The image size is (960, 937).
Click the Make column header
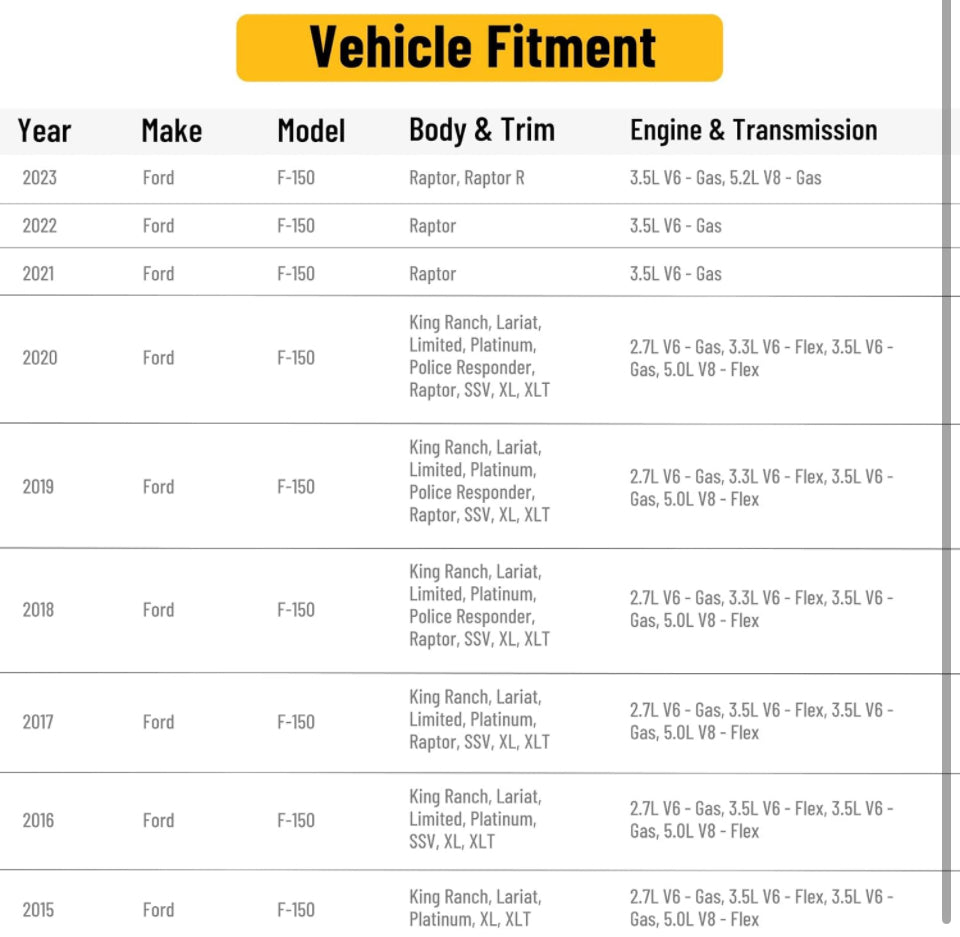(171, 130)
